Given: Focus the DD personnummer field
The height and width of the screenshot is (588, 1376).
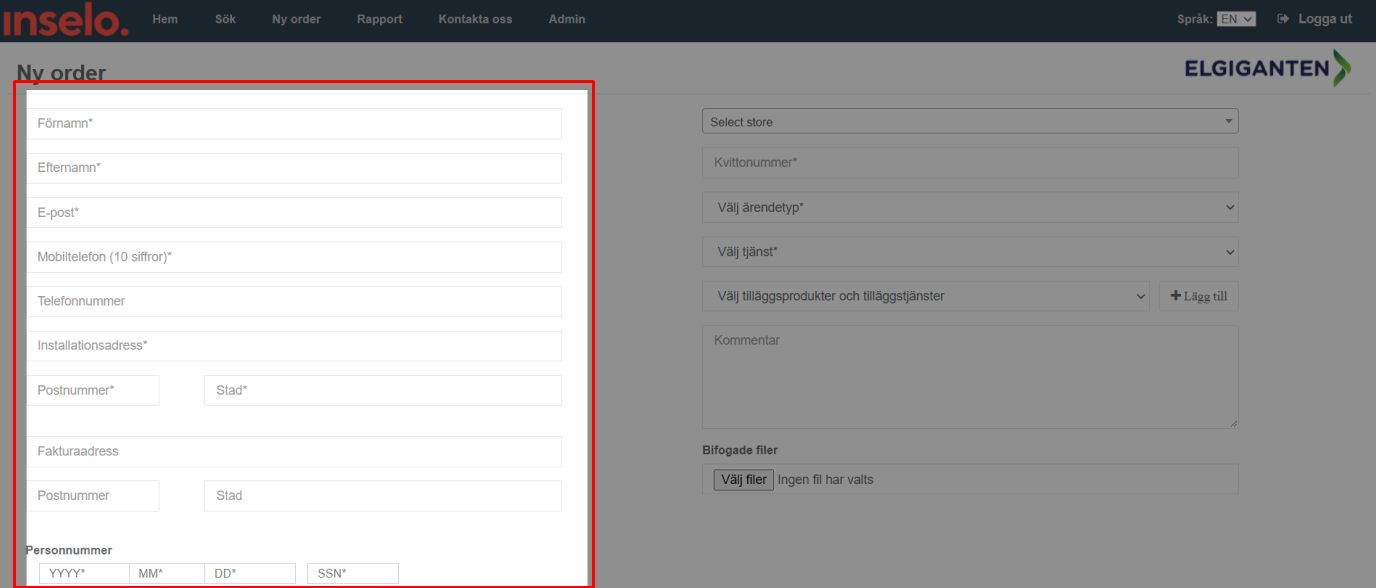Looking at the screenshot, I should [250, 573].
